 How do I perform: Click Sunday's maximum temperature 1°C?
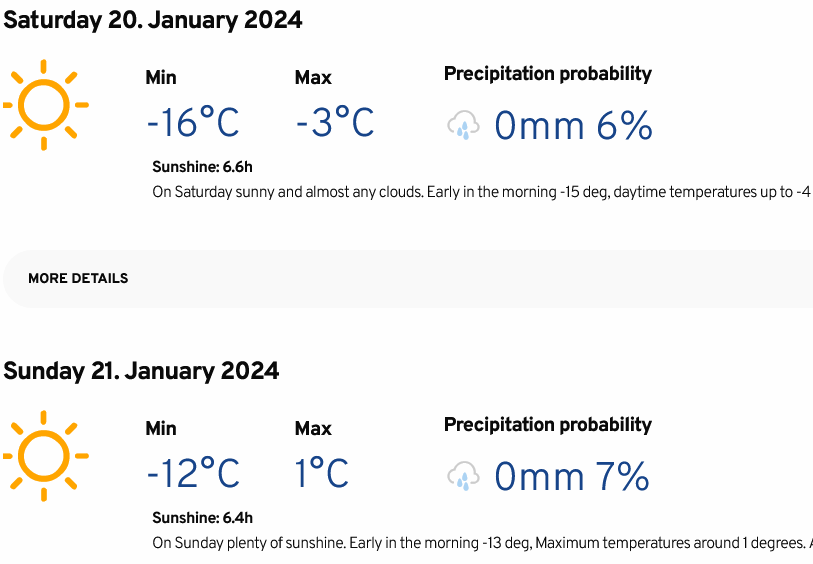pos(321,473)
